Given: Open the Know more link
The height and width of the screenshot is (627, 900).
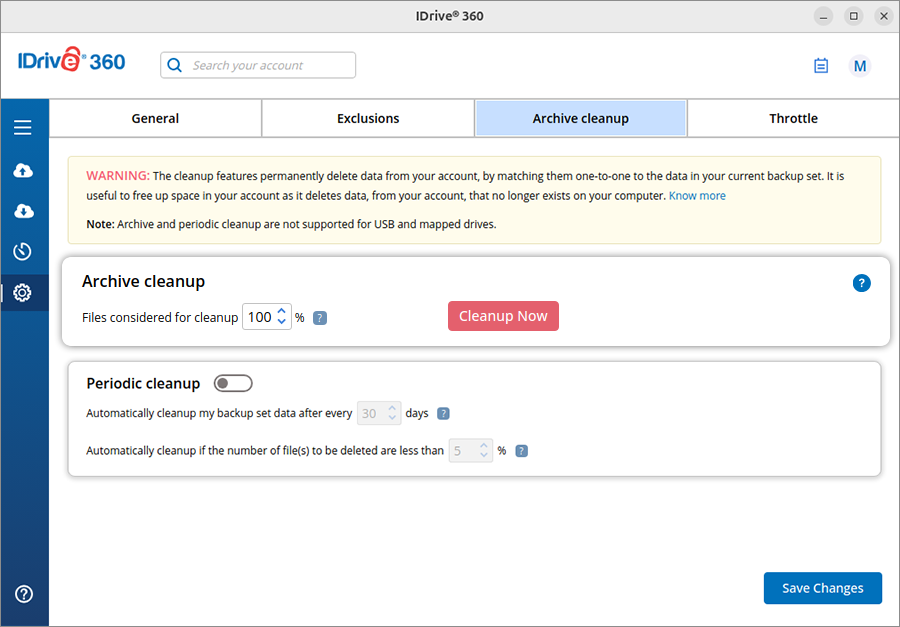Looking at the screenshot, I should (x=697, y=196).
